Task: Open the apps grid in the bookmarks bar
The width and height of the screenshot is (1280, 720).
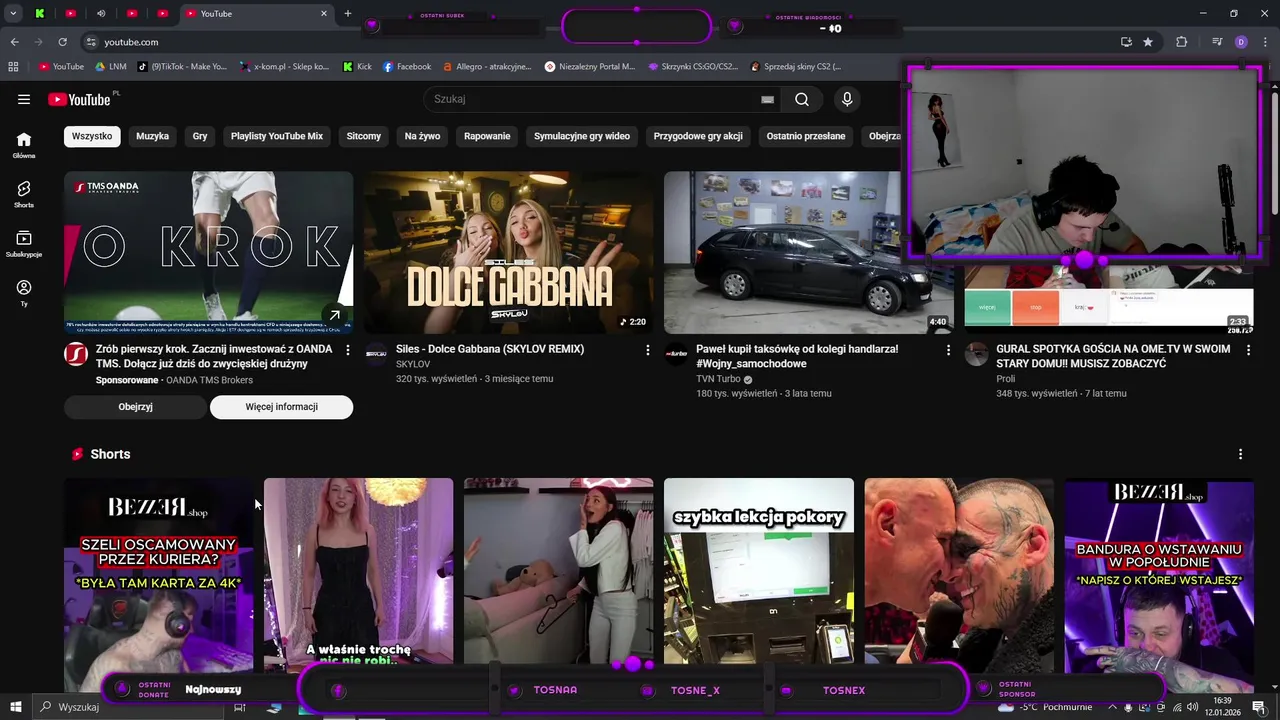Action: pyautogui.click(x=13, y=67)
